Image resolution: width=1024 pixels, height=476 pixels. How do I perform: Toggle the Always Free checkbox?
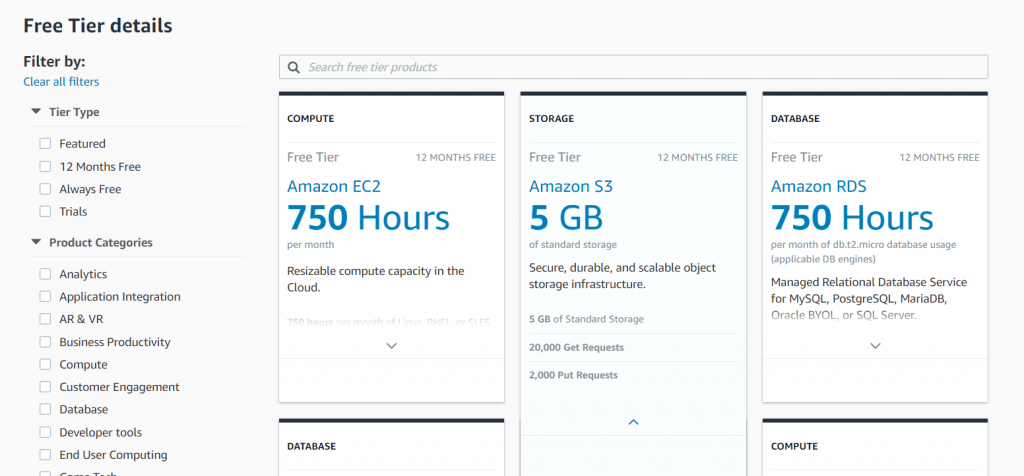tap(45, 189)
